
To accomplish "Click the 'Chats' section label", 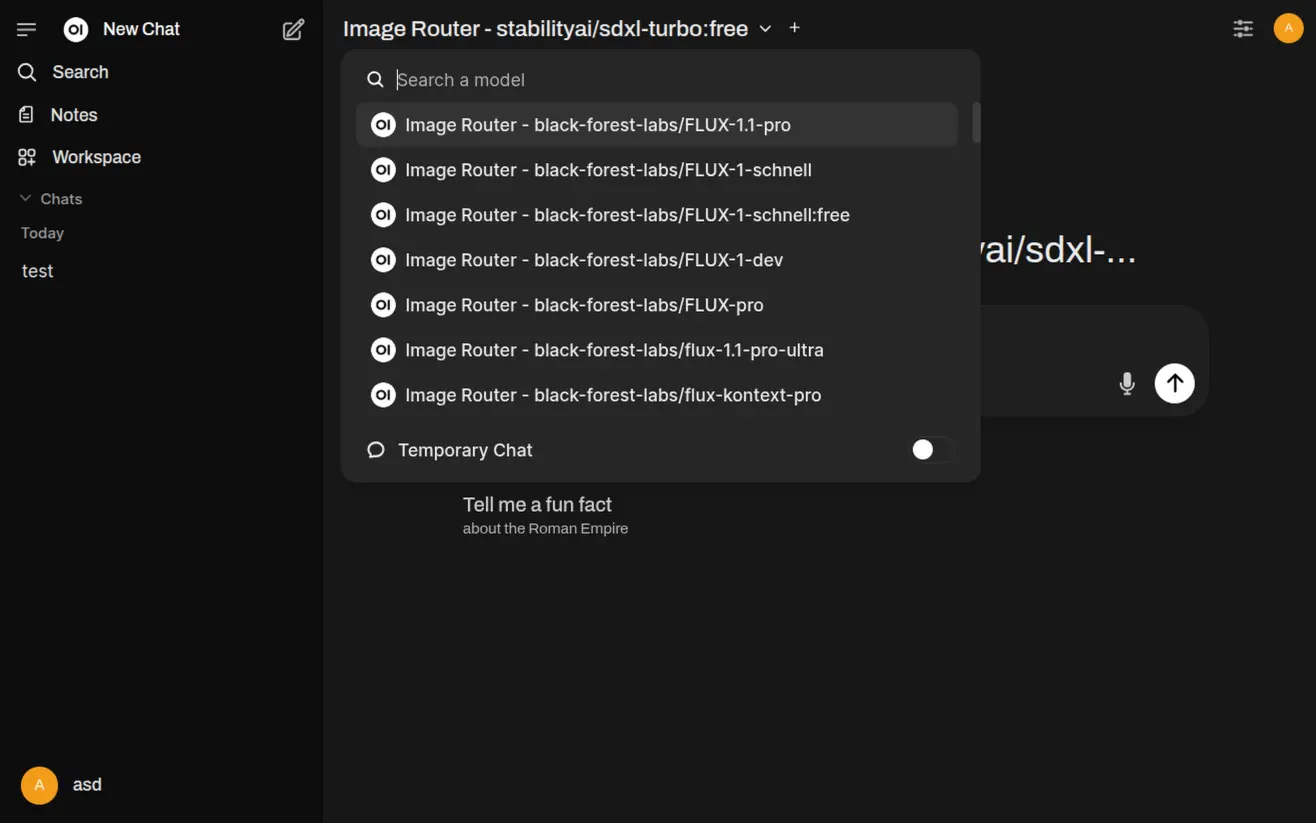I will (x=61, y=199).
